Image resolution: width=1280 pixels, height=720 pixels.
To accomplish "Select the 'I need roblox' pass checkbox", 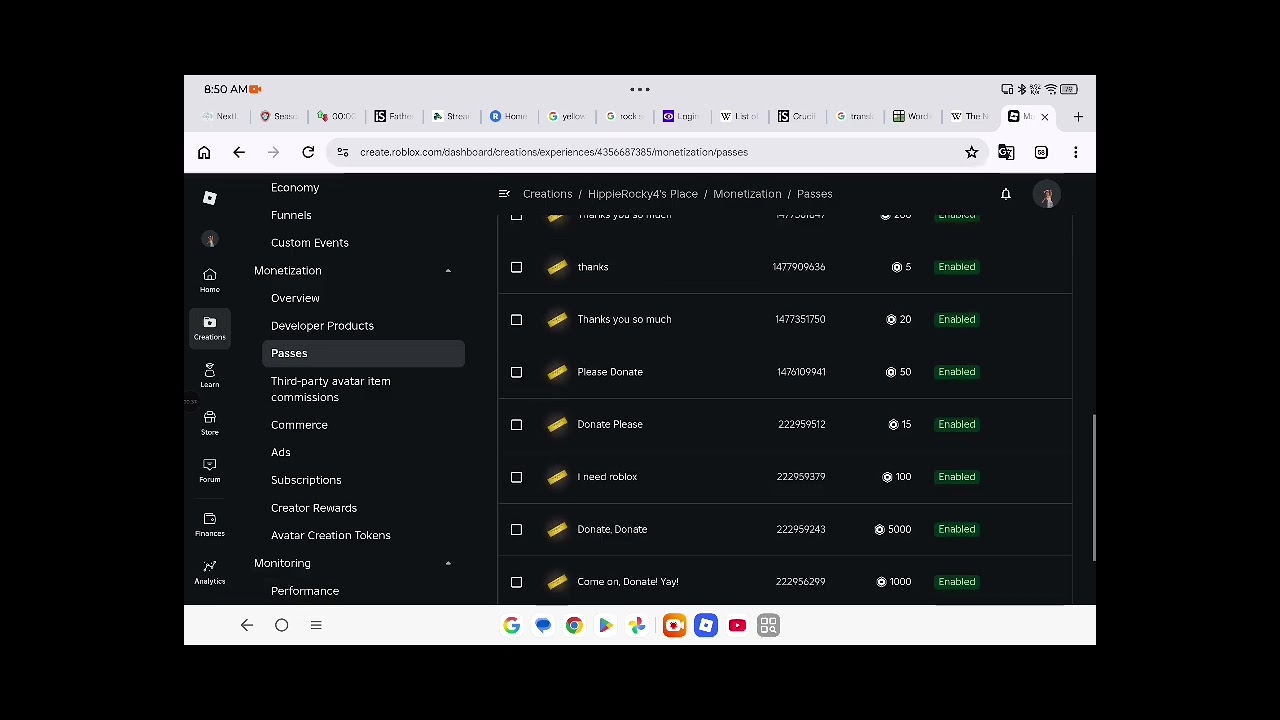I will click(516, 477).
